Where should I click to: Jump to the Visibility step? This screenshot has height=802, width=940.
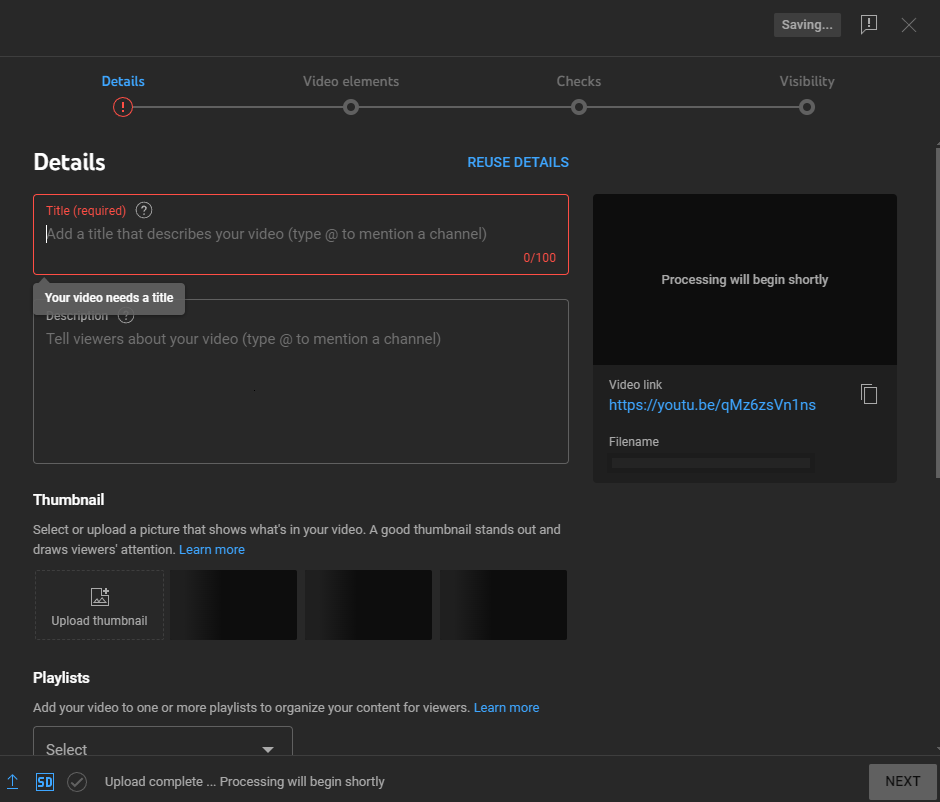(807, 82)
